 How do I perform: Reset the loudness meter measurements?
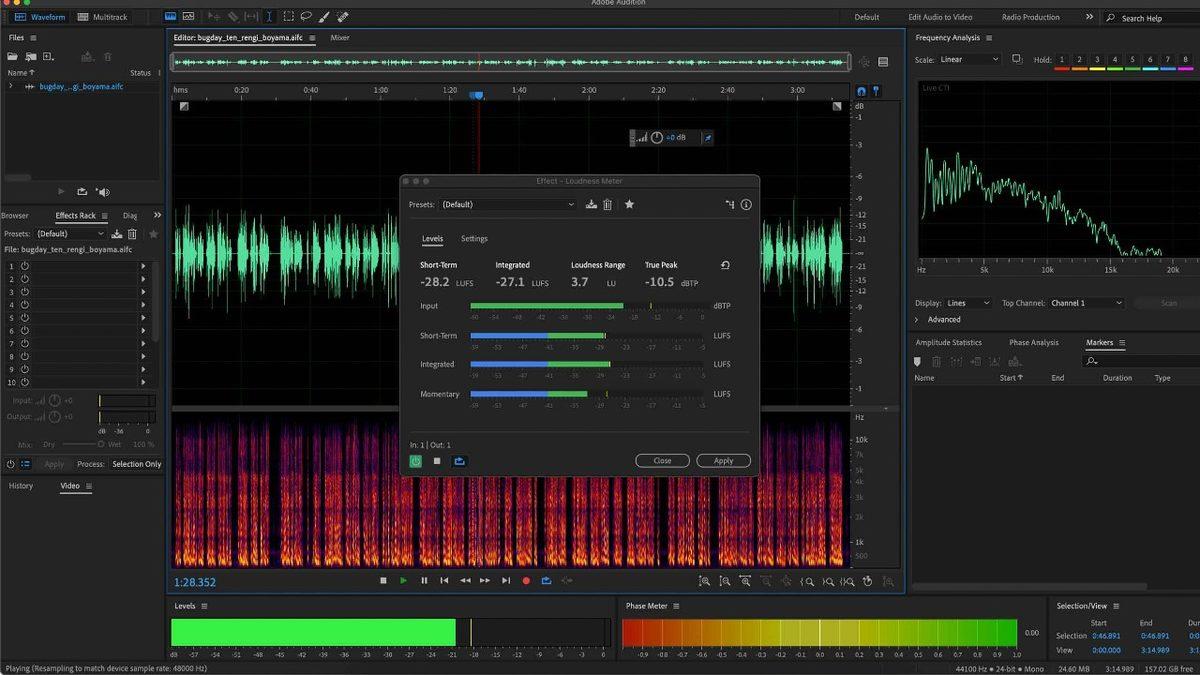pyautogui.click(x=725, y=266)
